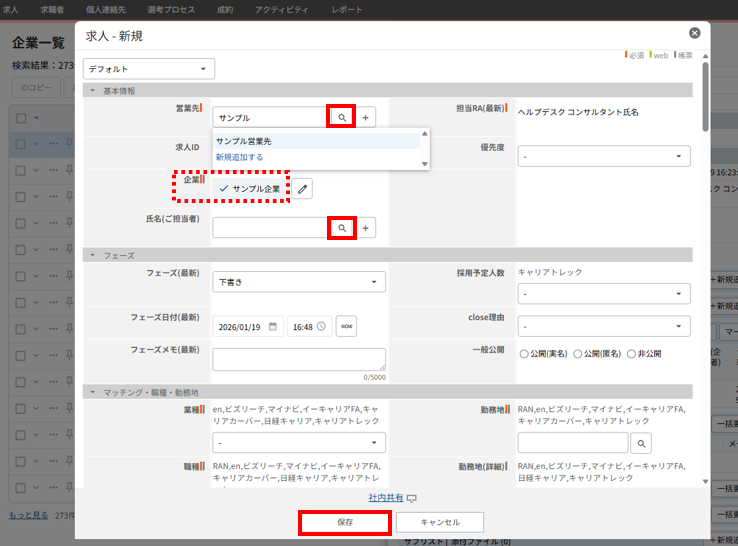
Task: Select the 公開(実名) radio button
Action: coord(524,354)
